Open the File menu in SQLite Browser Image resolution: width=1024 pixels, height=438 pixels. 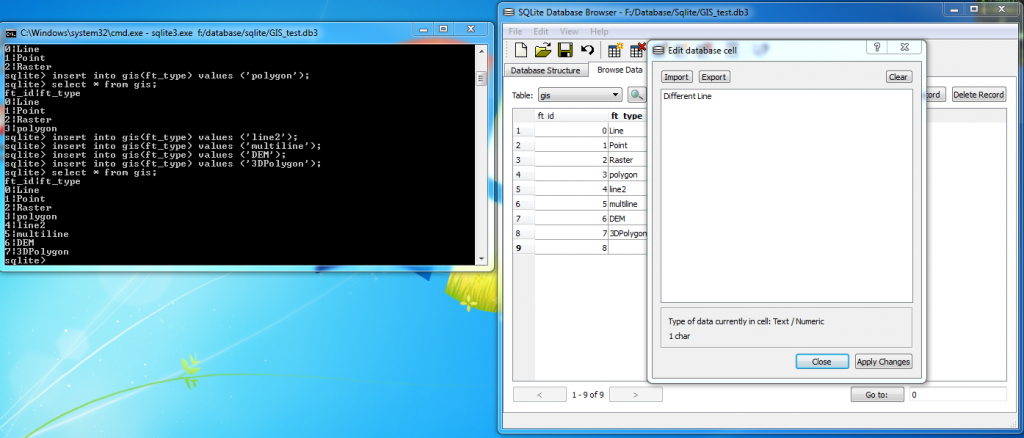(x=515, y=31)
